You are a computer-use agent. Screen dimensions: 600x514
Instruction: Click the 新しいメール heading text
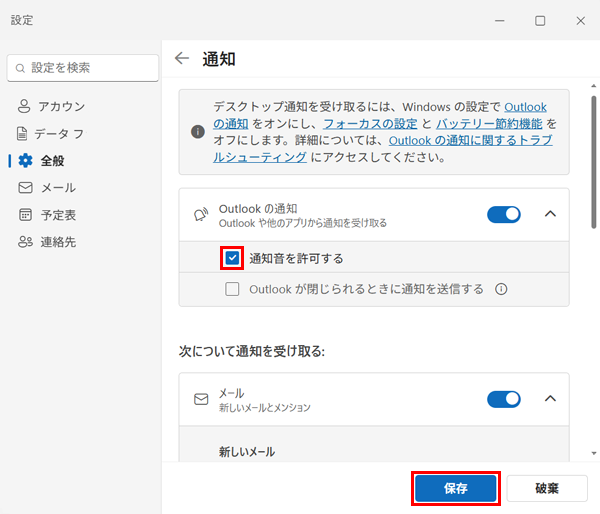pyautogui.click(x=247, y=452)
